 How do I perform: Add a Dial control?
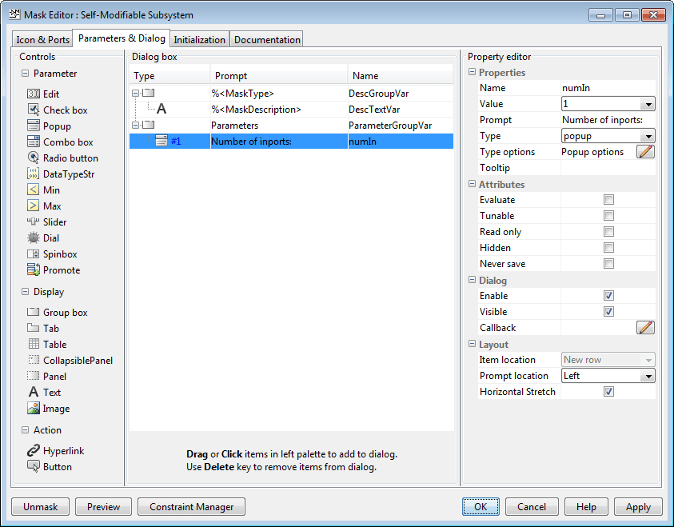[43, 238]
